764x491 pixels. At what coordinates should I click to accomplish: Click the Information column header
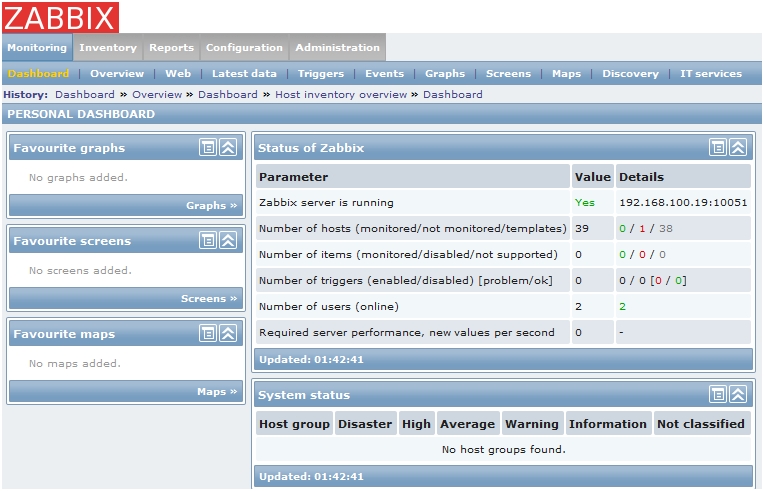[608, 424]
